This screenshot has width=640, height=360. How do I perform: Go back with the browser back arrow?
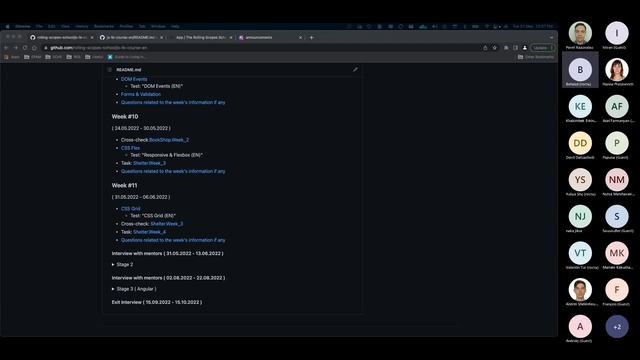coord(6,48)
